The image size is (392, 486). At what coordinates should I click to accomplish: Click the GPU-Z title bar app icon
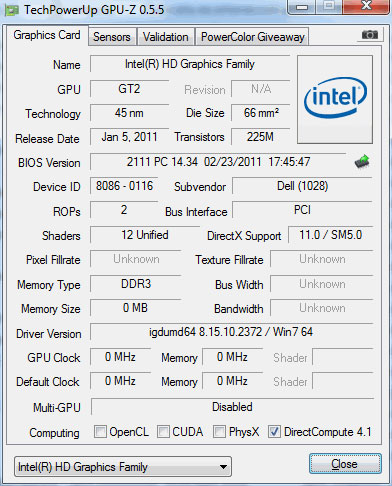[12, 10]
